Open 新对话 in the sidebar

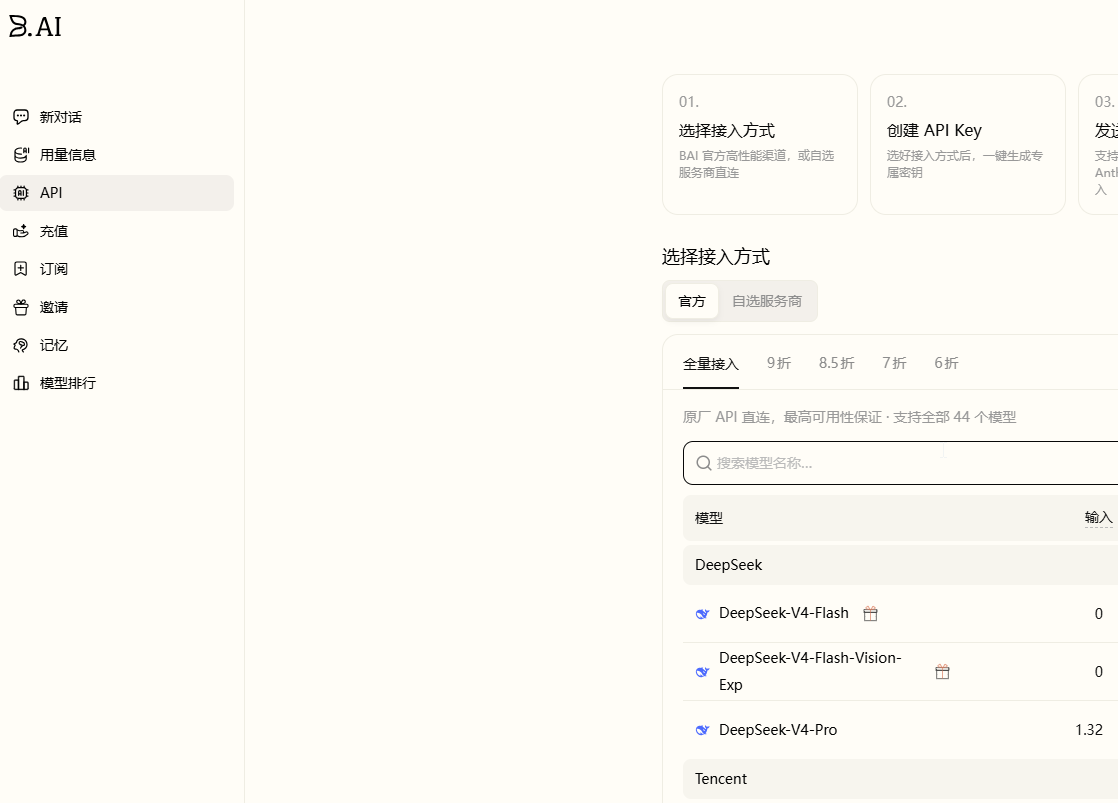pyautogui.click(x=117, y=117)
